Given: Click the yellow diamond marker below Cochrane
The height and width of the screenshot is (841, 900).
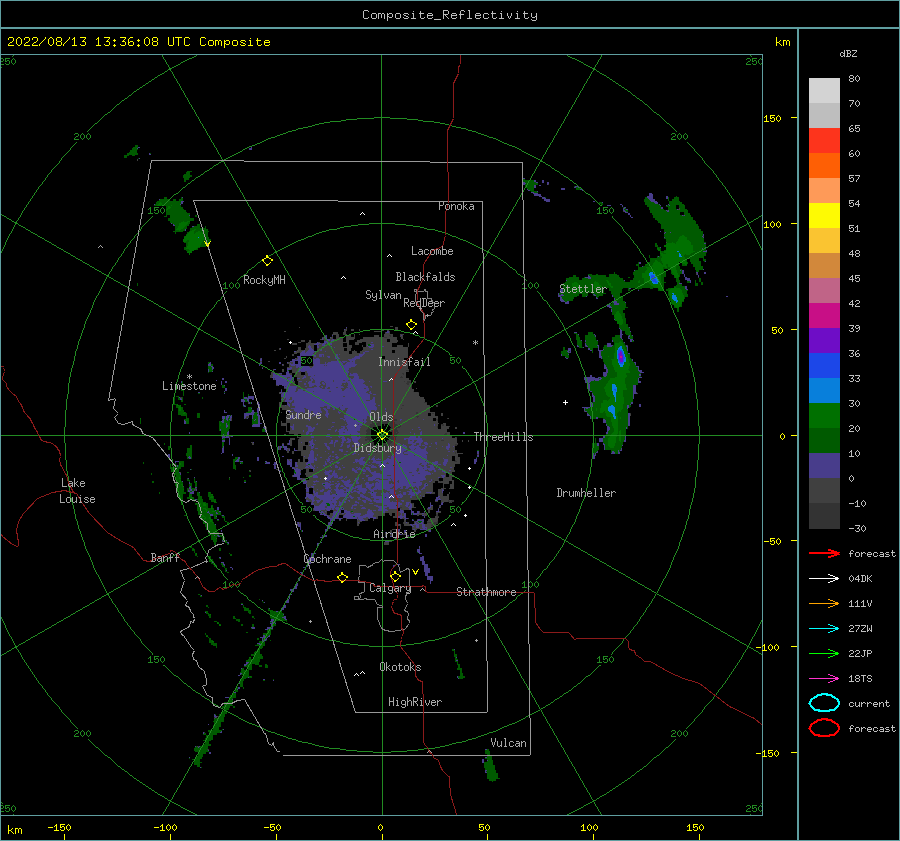Looking at the screenshot, I should [342, 578].
